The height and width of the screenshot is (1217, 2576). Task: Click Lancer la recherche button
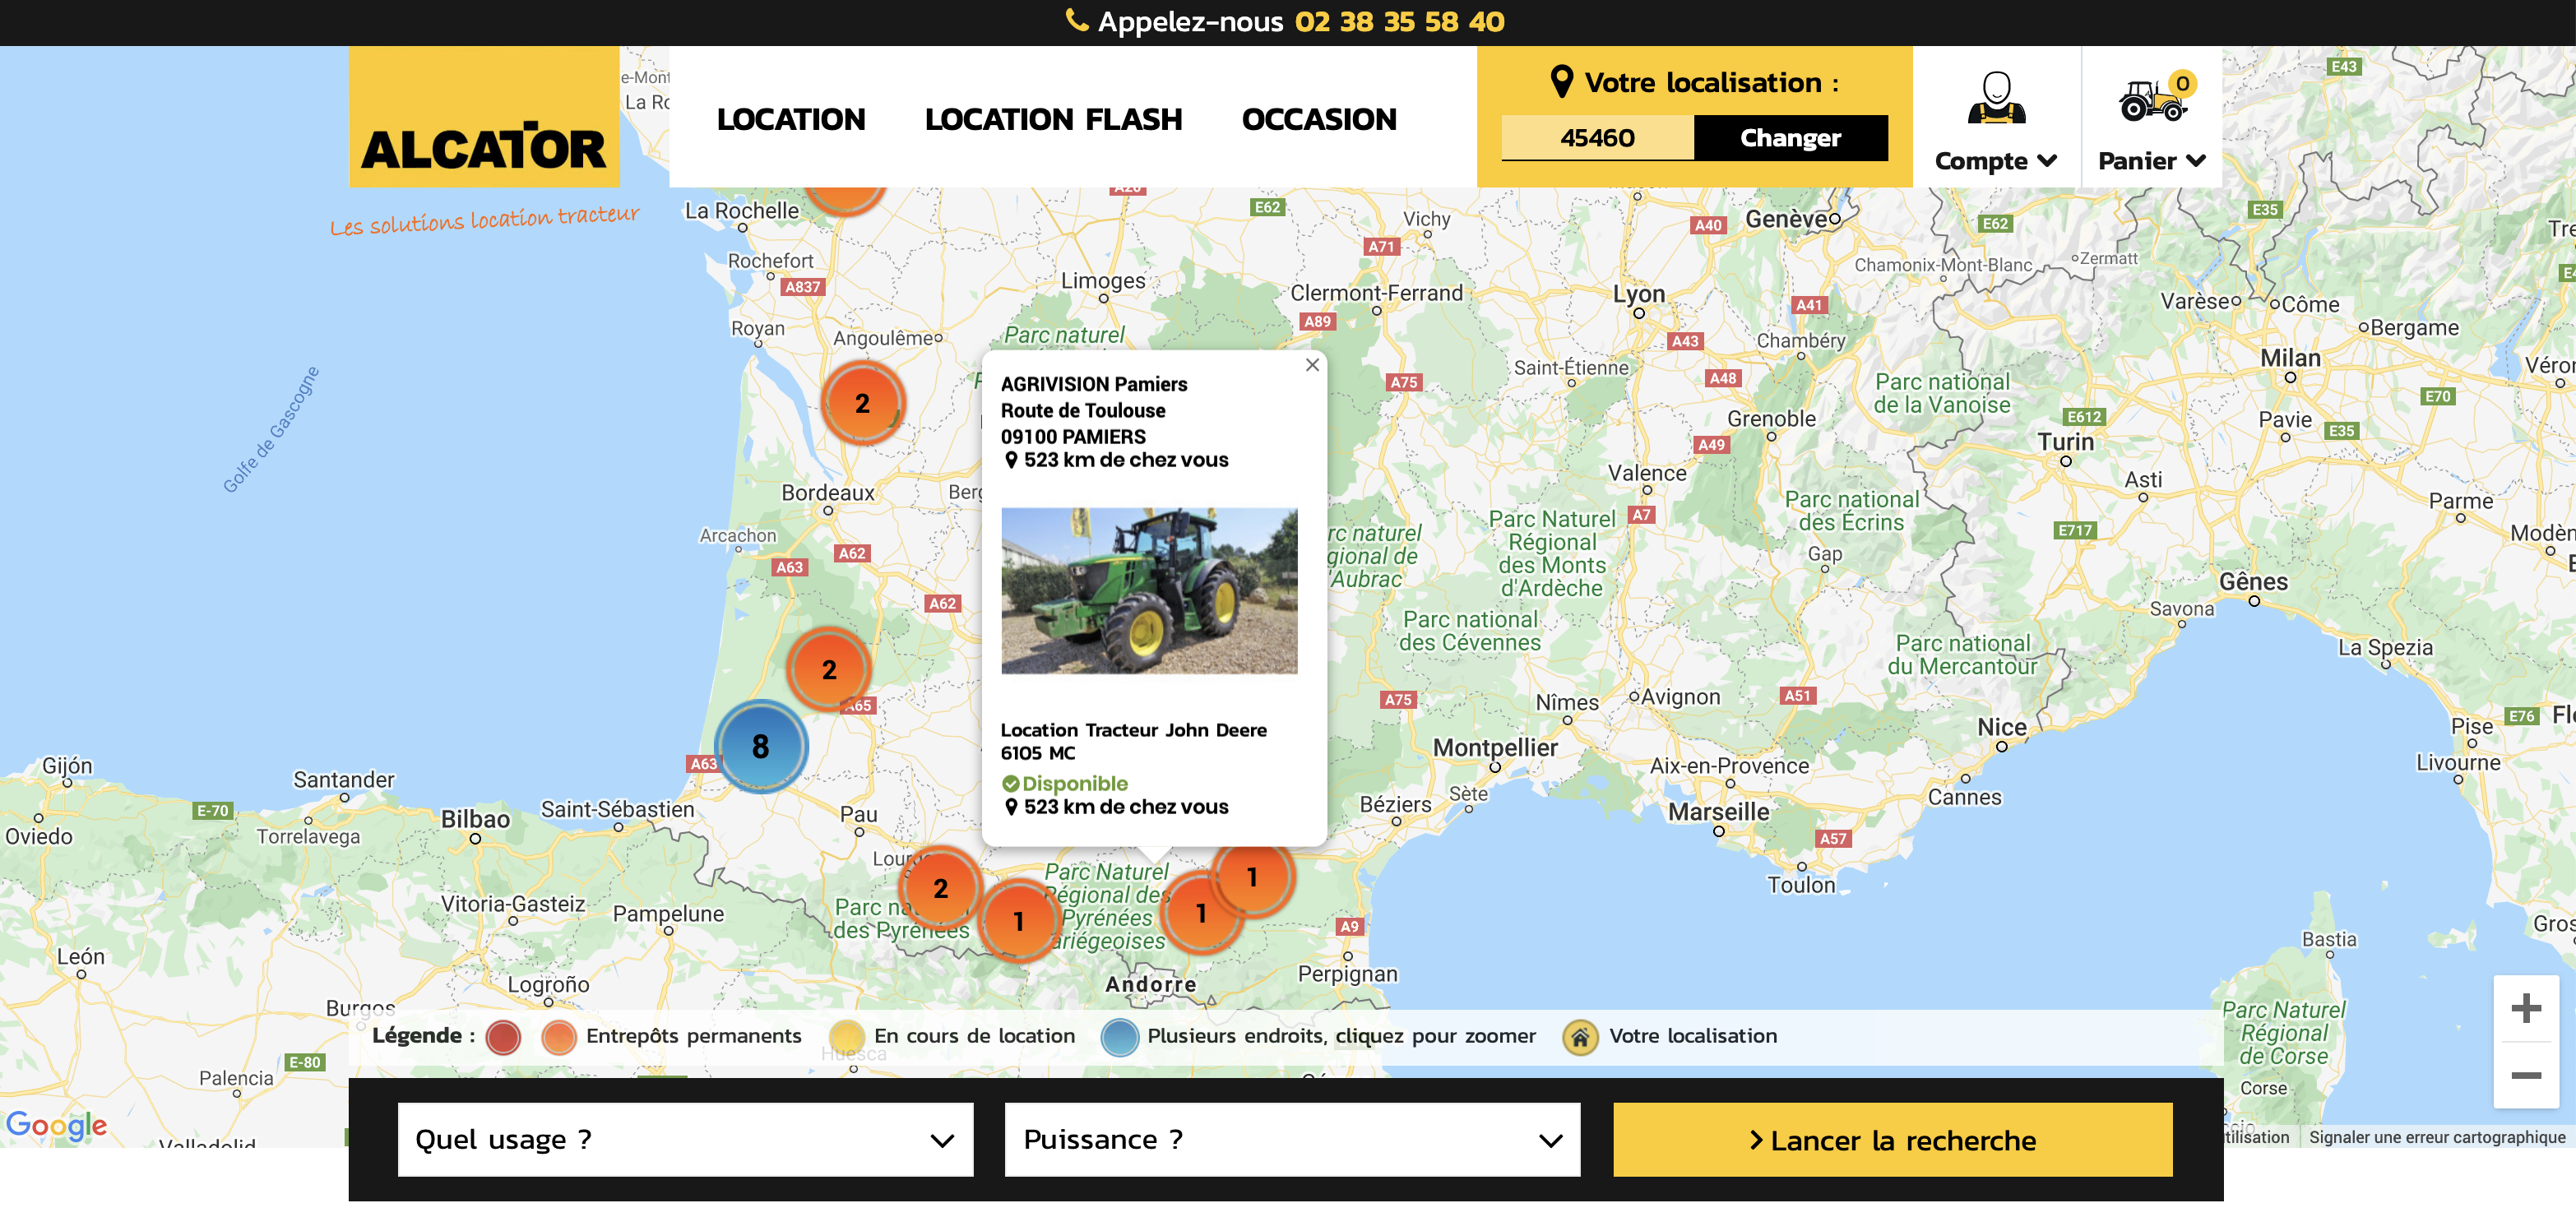pos(1892,1139)
